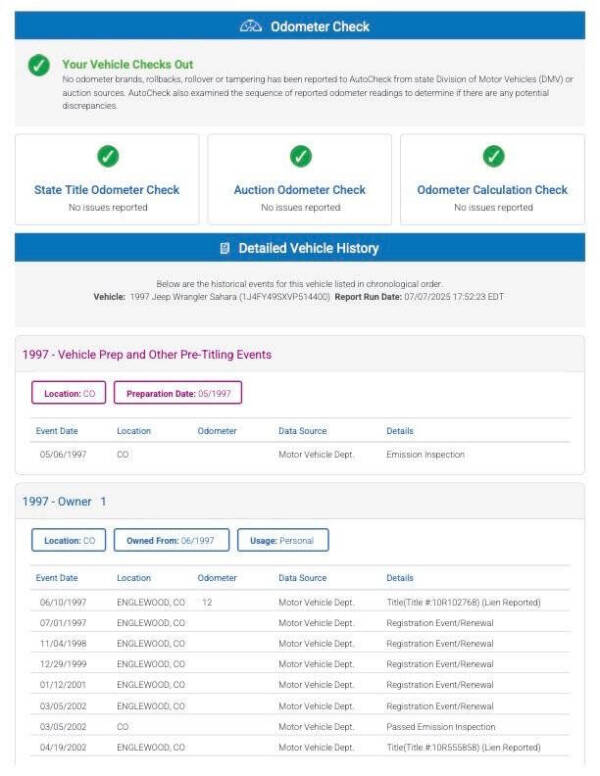The image size is (600, 776).
Task: Click the Owned From: 06/1997 badge
Action: click(x=171, y=541)
